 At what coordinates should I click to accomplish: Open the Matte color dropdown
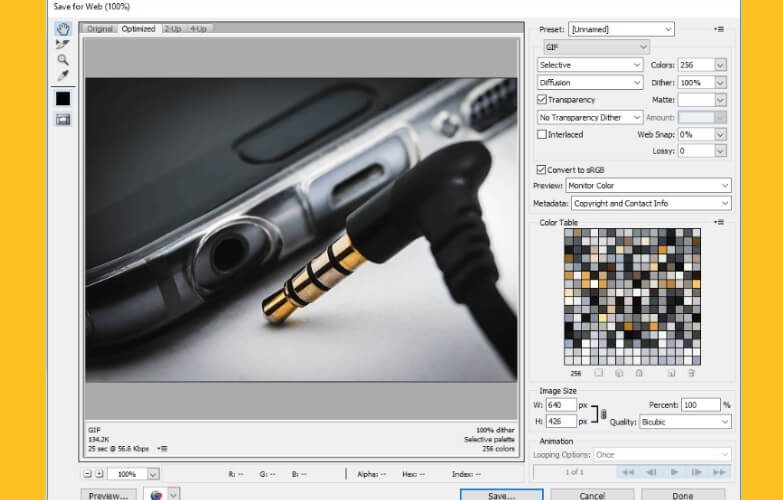click(x=720, y=100)
